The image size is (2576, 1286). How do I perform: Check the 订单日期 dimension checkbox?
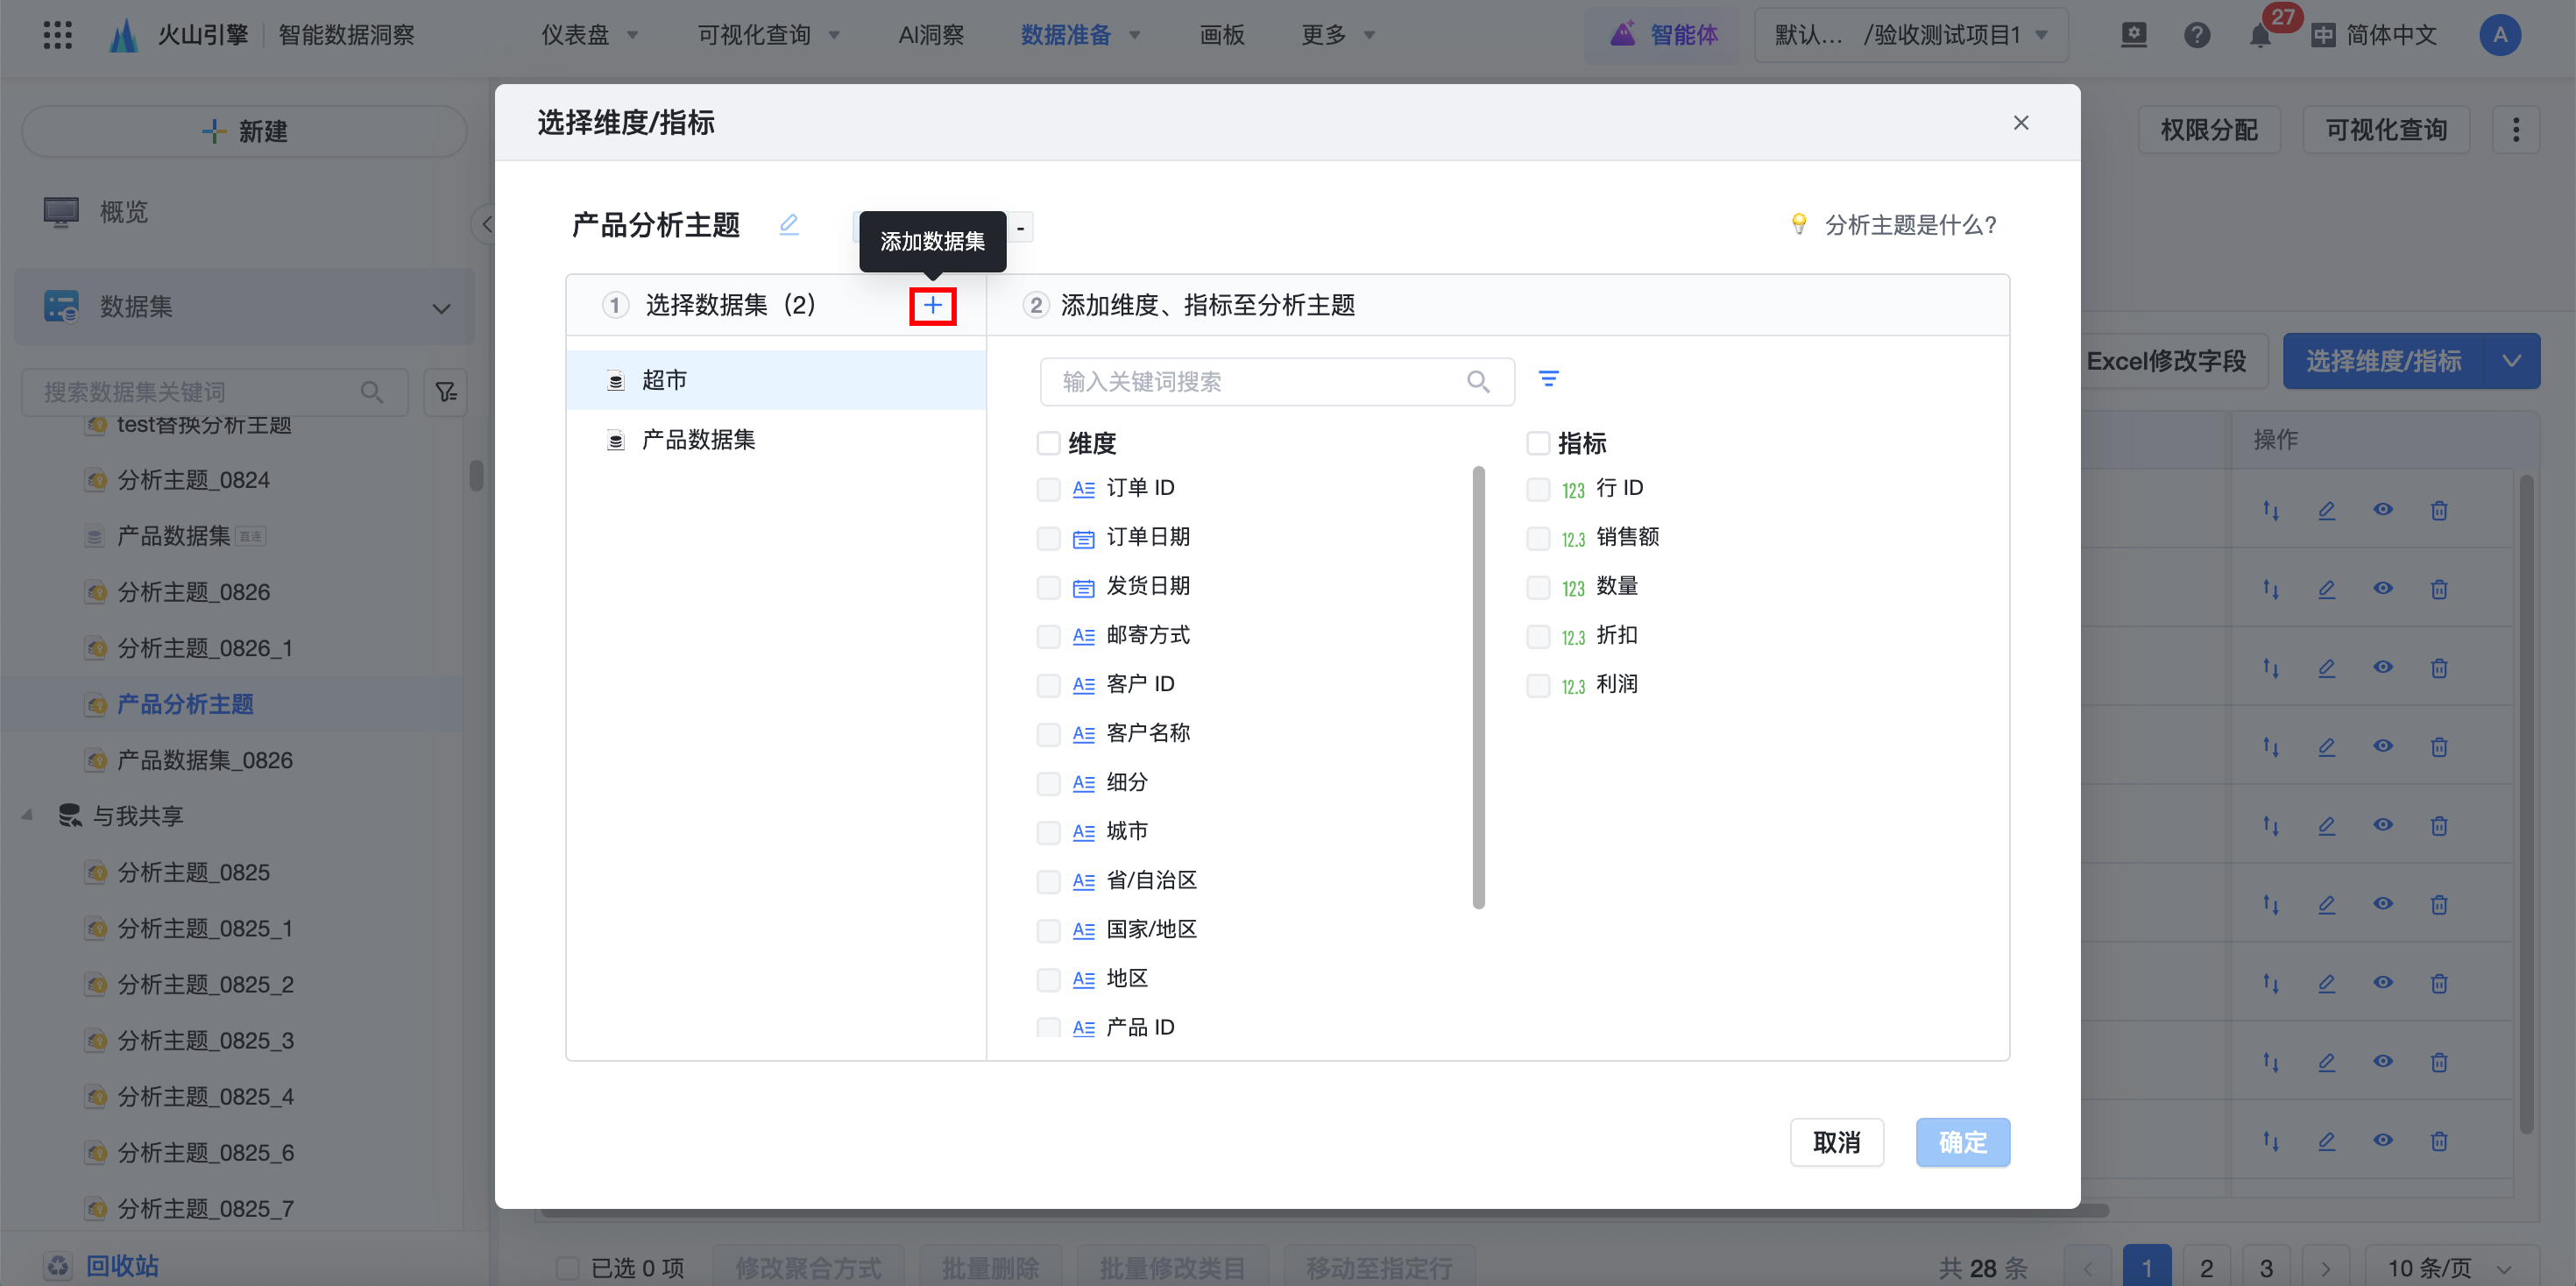coord(1048,538)
